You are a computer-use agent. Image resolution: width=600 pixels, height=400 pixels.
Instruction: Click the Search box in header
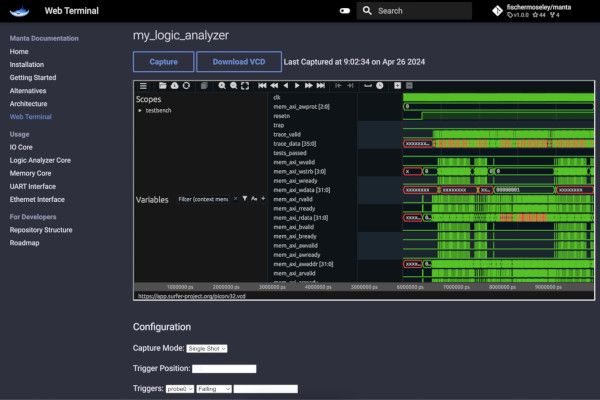[414, 11]
